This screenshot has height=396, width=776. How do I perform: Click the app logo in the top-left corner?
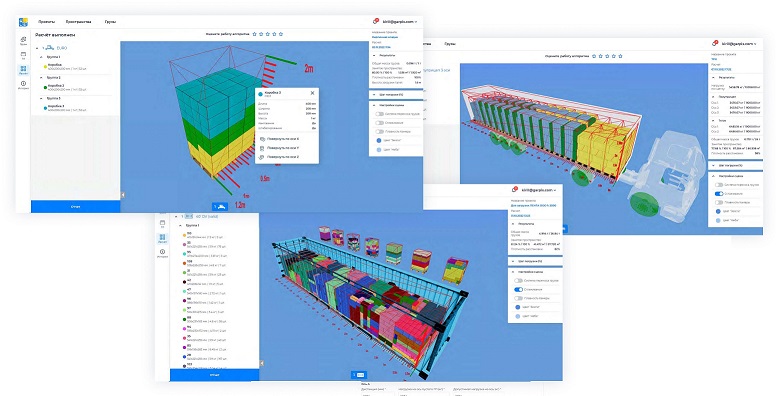pos(23,22)
